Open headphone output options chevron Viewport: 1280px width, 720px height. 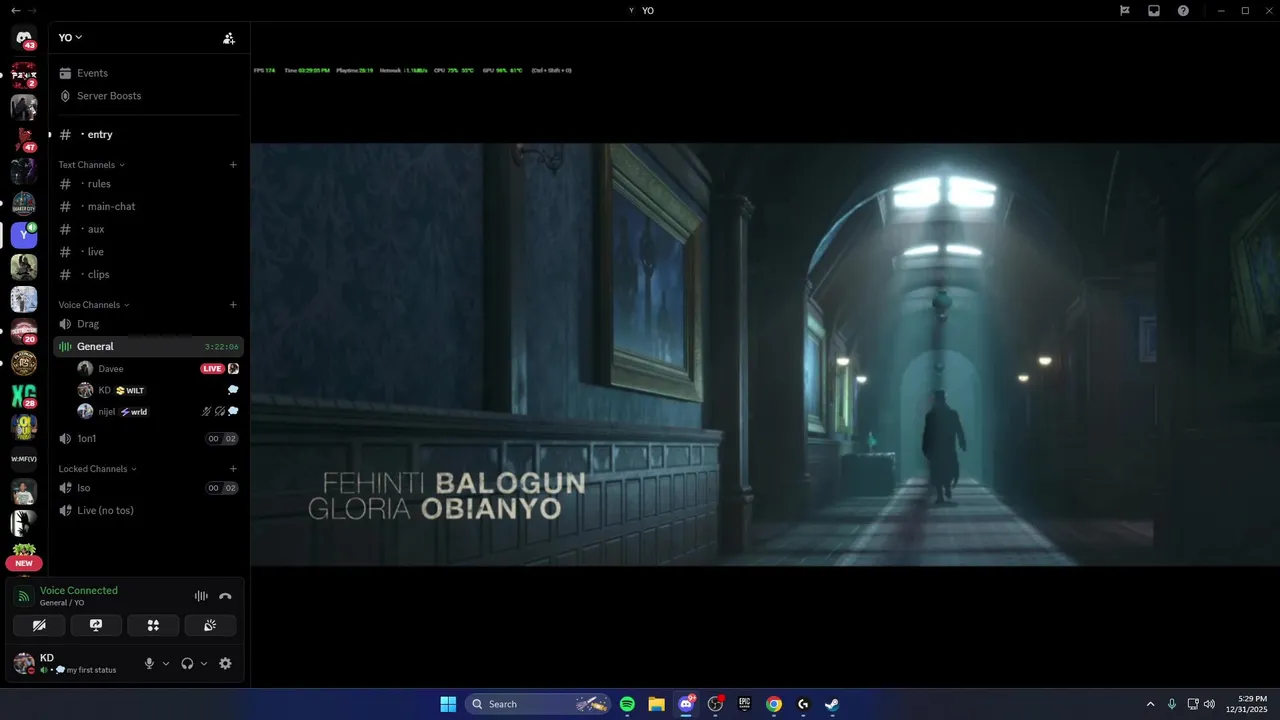tap(204, 663)
